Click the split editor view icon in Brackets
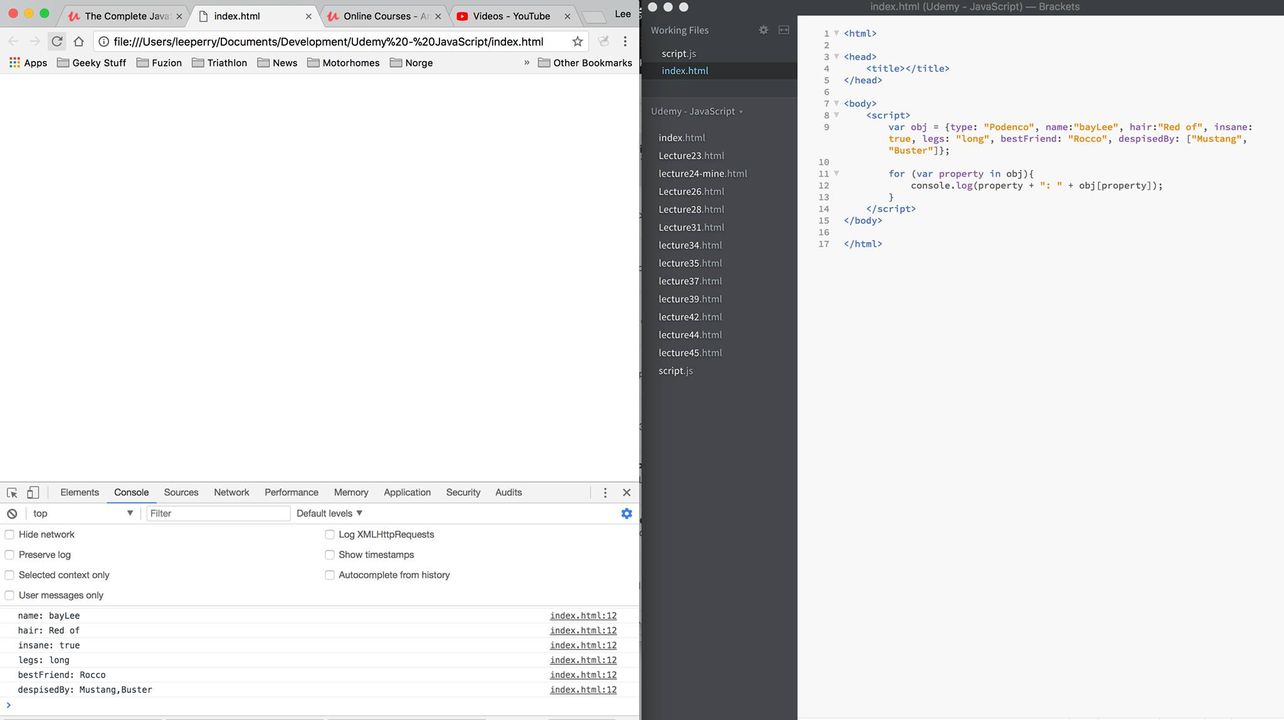This screenshot has width=1284, height=720. (x=784, y=30)
